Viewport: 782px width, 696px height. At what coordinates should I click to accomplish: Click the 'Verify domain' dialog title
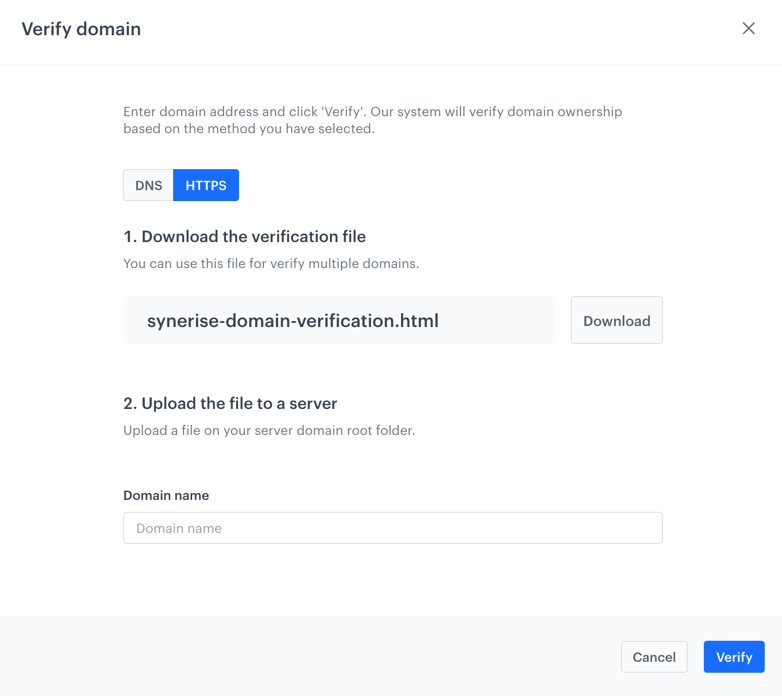point(81,29)
